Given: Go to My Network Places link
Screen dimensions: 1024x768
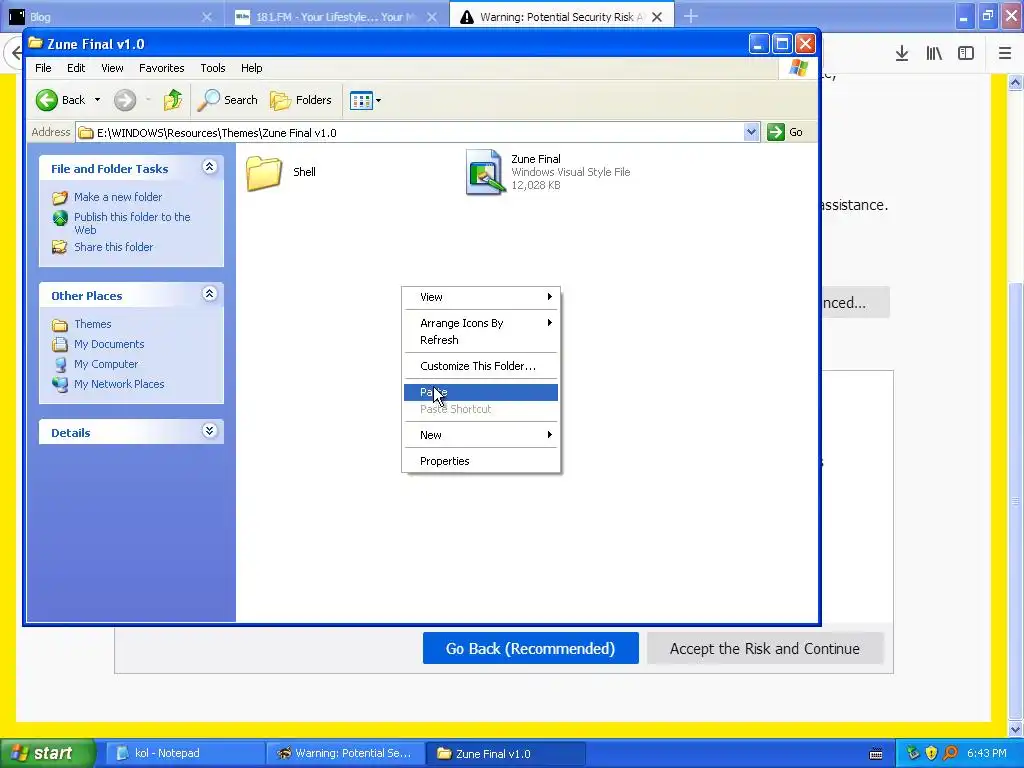Looking at the screenshot, I should click(x=119, y=384).
